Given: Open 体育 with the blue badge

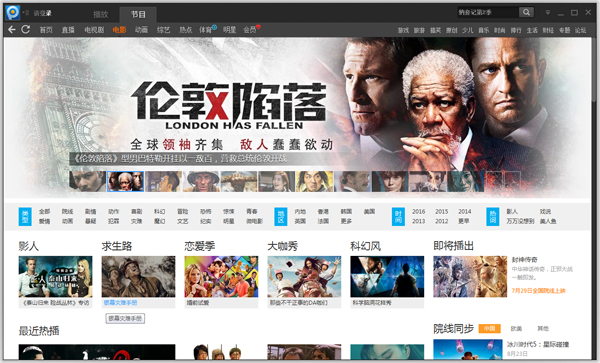Looking at the screenshot, I should point(207,29).
